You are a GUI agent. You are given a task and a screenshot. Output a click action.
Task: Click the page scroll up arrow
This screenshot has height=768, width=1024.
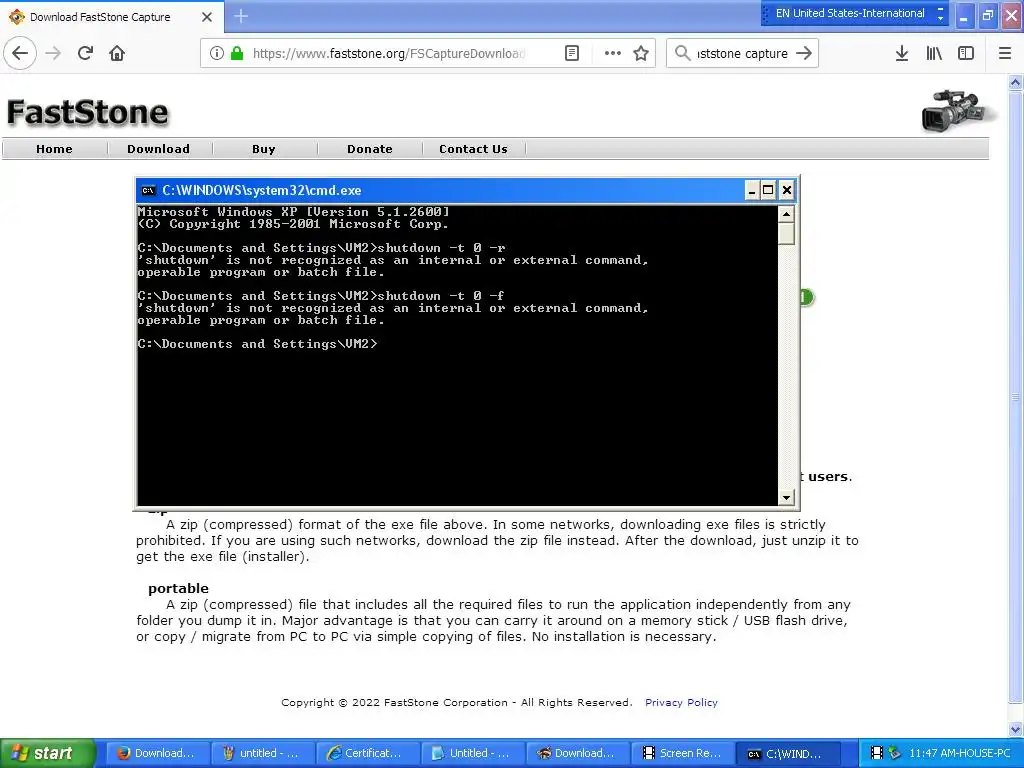(1016, 82)
